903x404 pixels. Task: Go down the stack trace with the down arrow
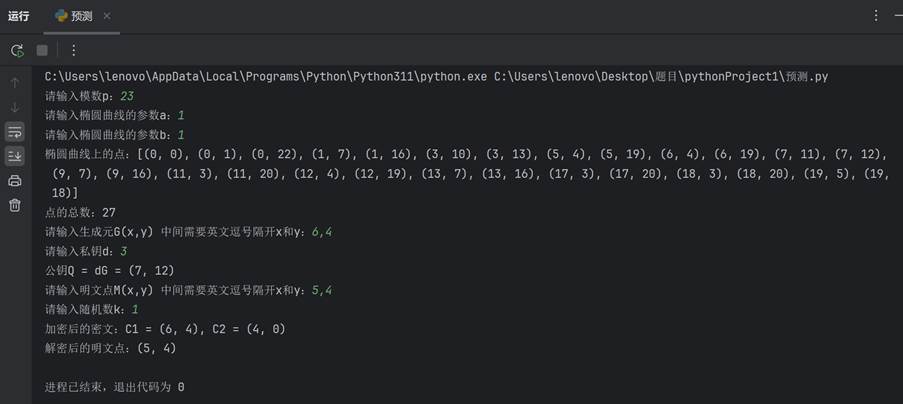[x=15, y=108]
